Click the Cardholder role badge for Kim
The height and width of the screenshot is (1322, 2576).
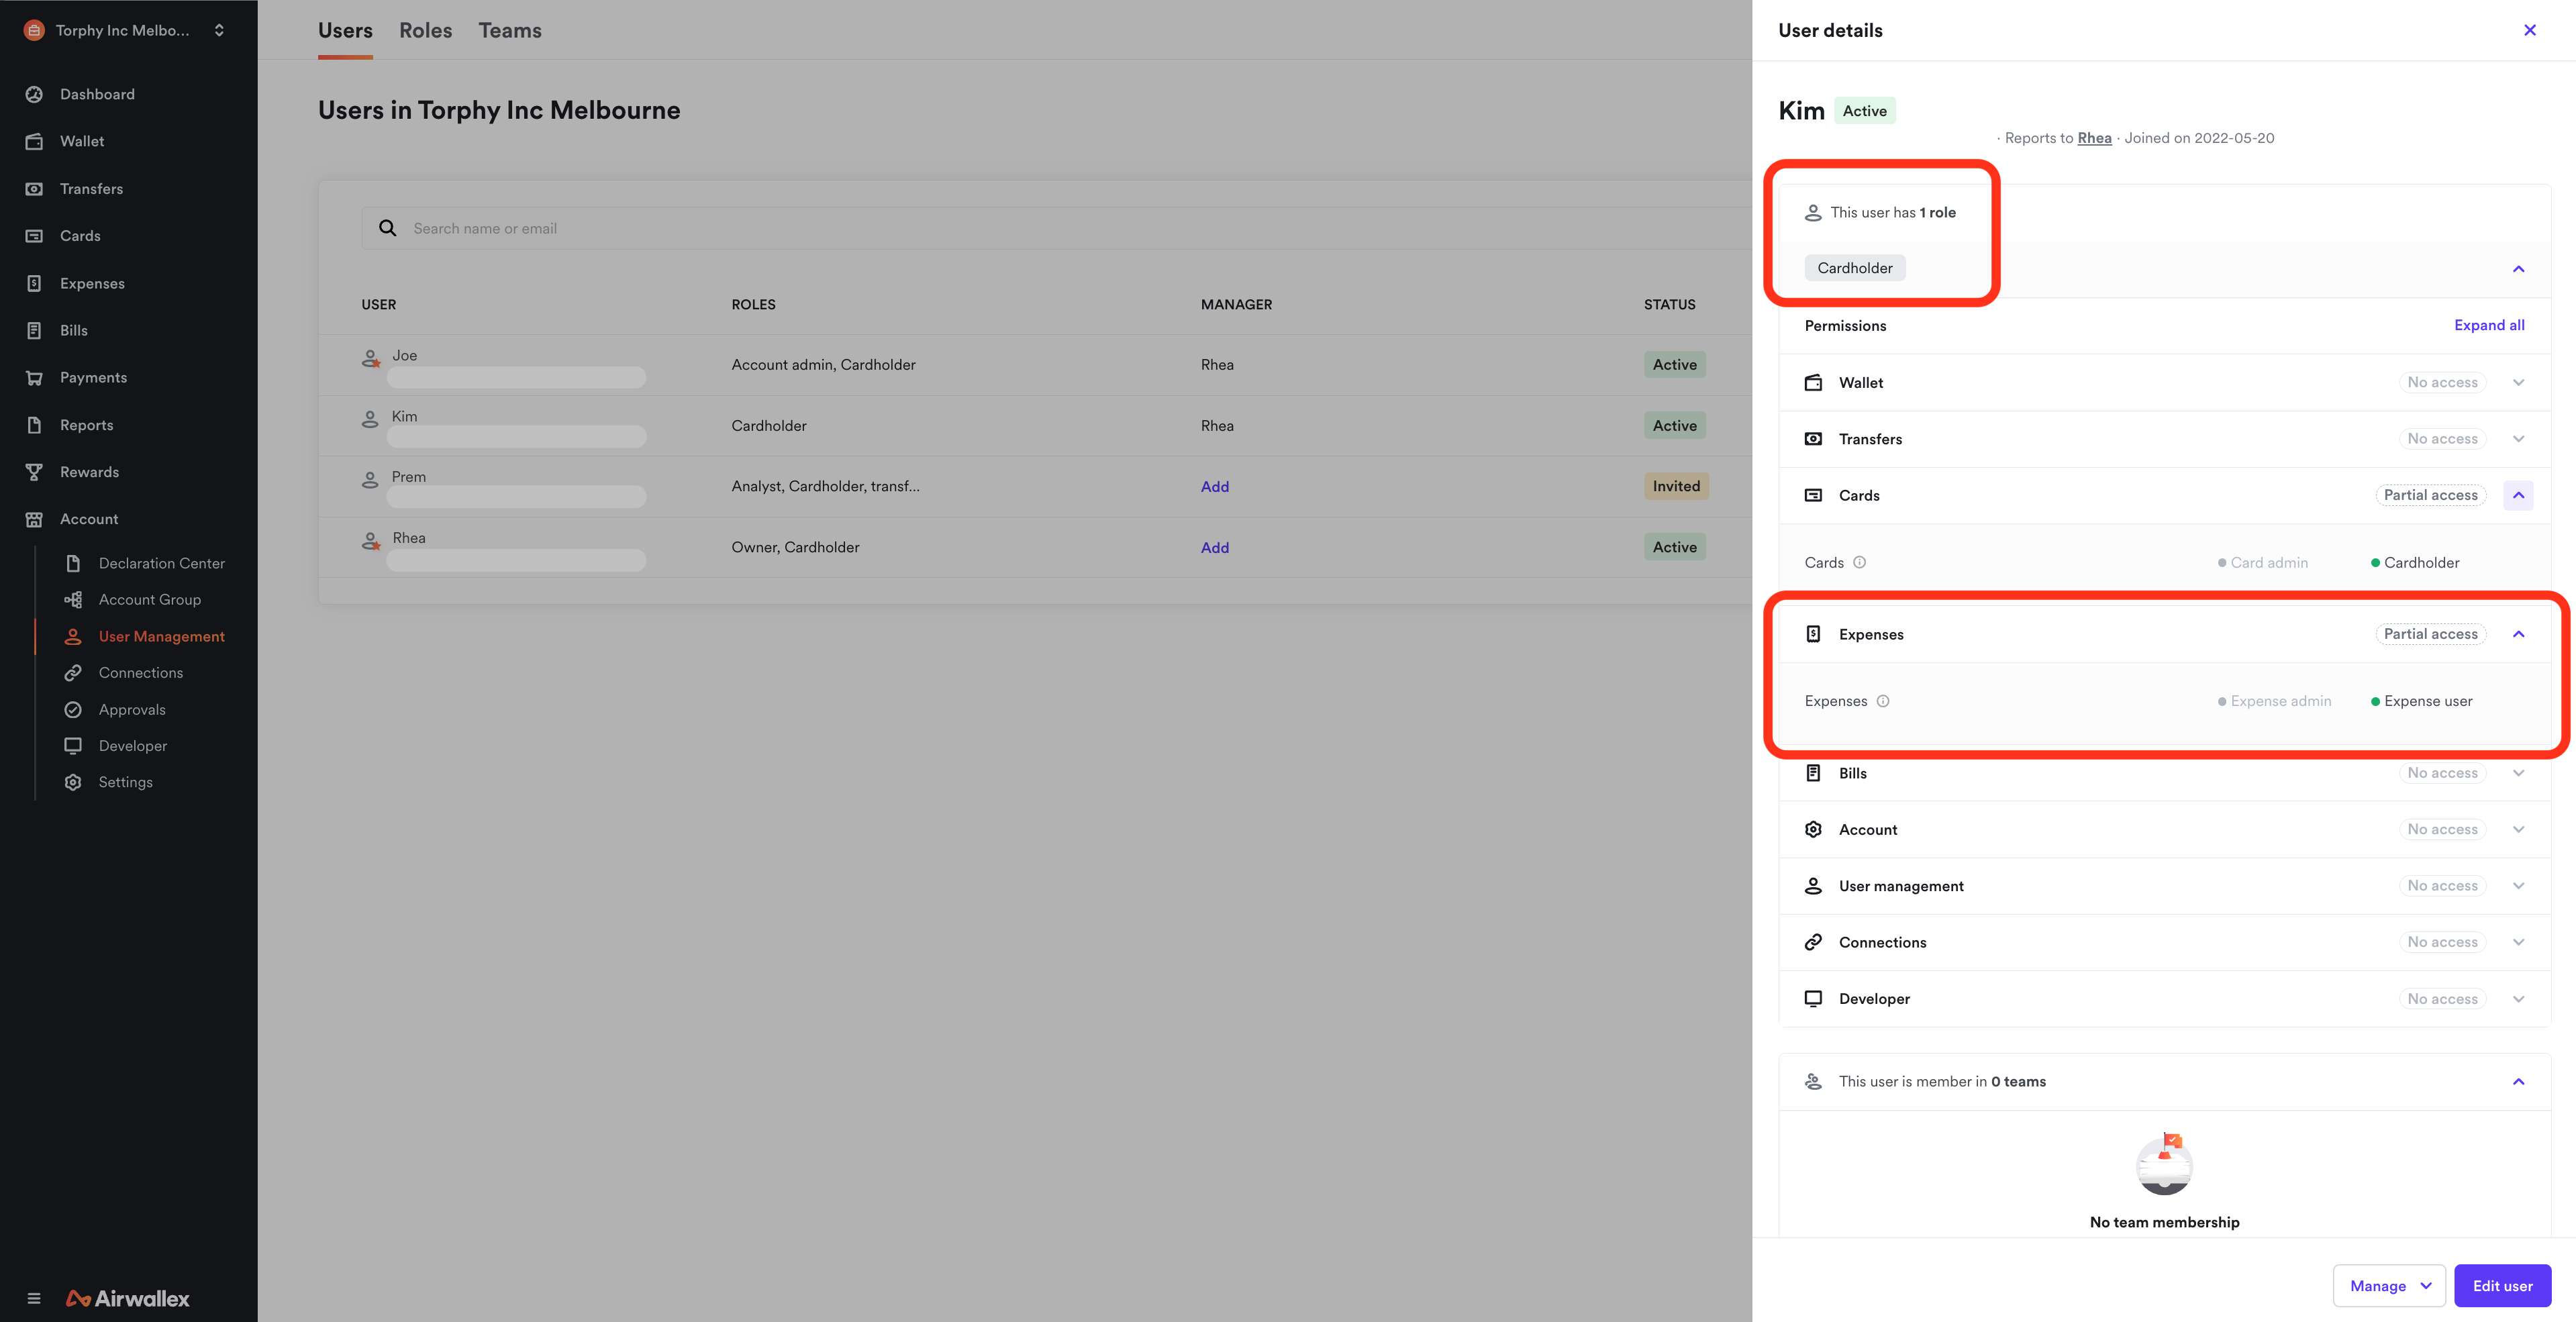pos(1854,267)
